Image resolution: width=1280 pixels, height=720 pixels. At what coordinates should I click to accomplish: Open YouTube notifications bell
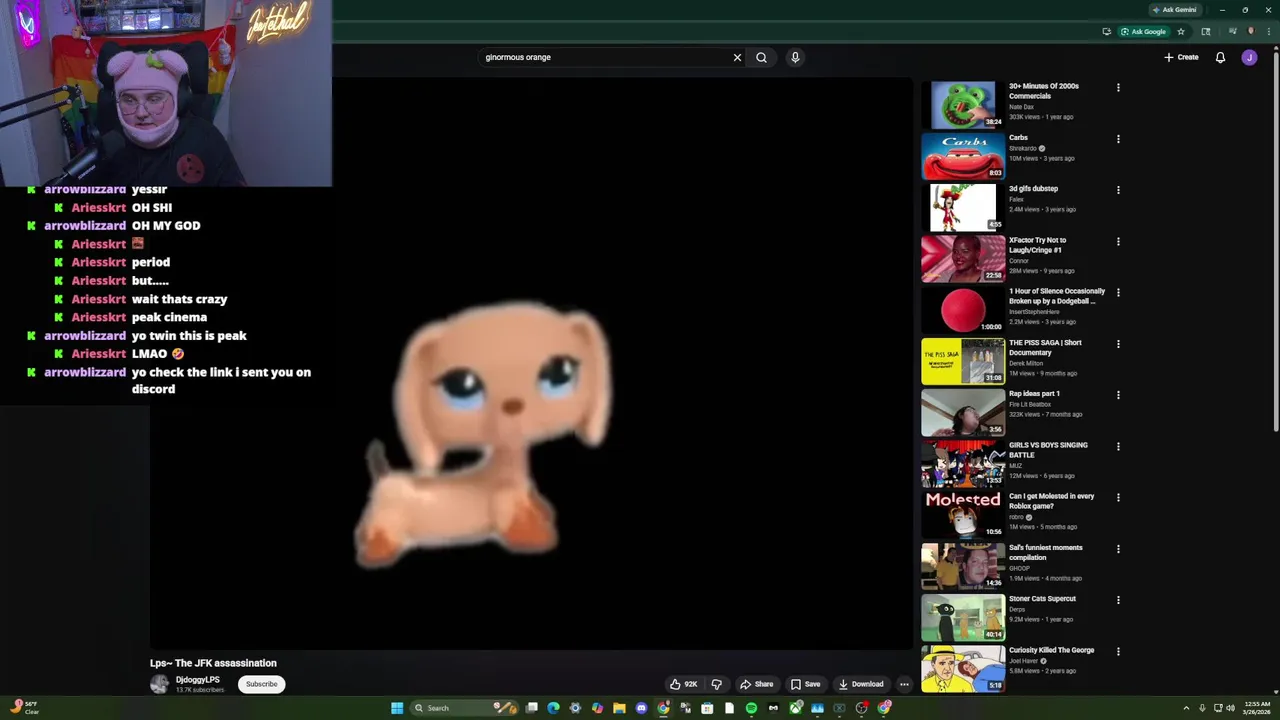click(1220, 57)
